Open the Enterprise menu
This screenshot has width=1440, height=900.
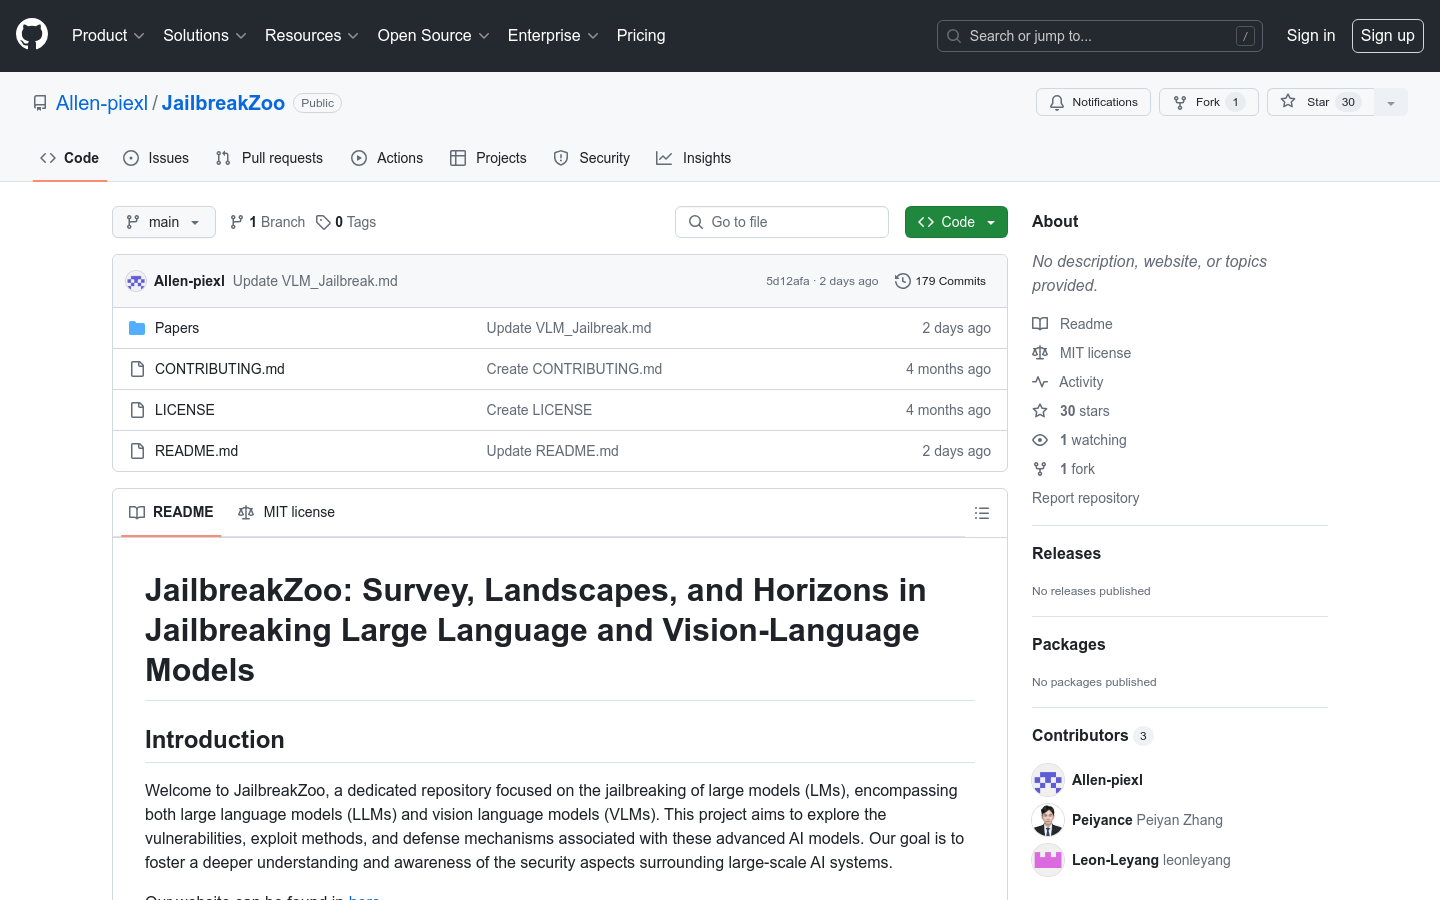tap(553, 35)
